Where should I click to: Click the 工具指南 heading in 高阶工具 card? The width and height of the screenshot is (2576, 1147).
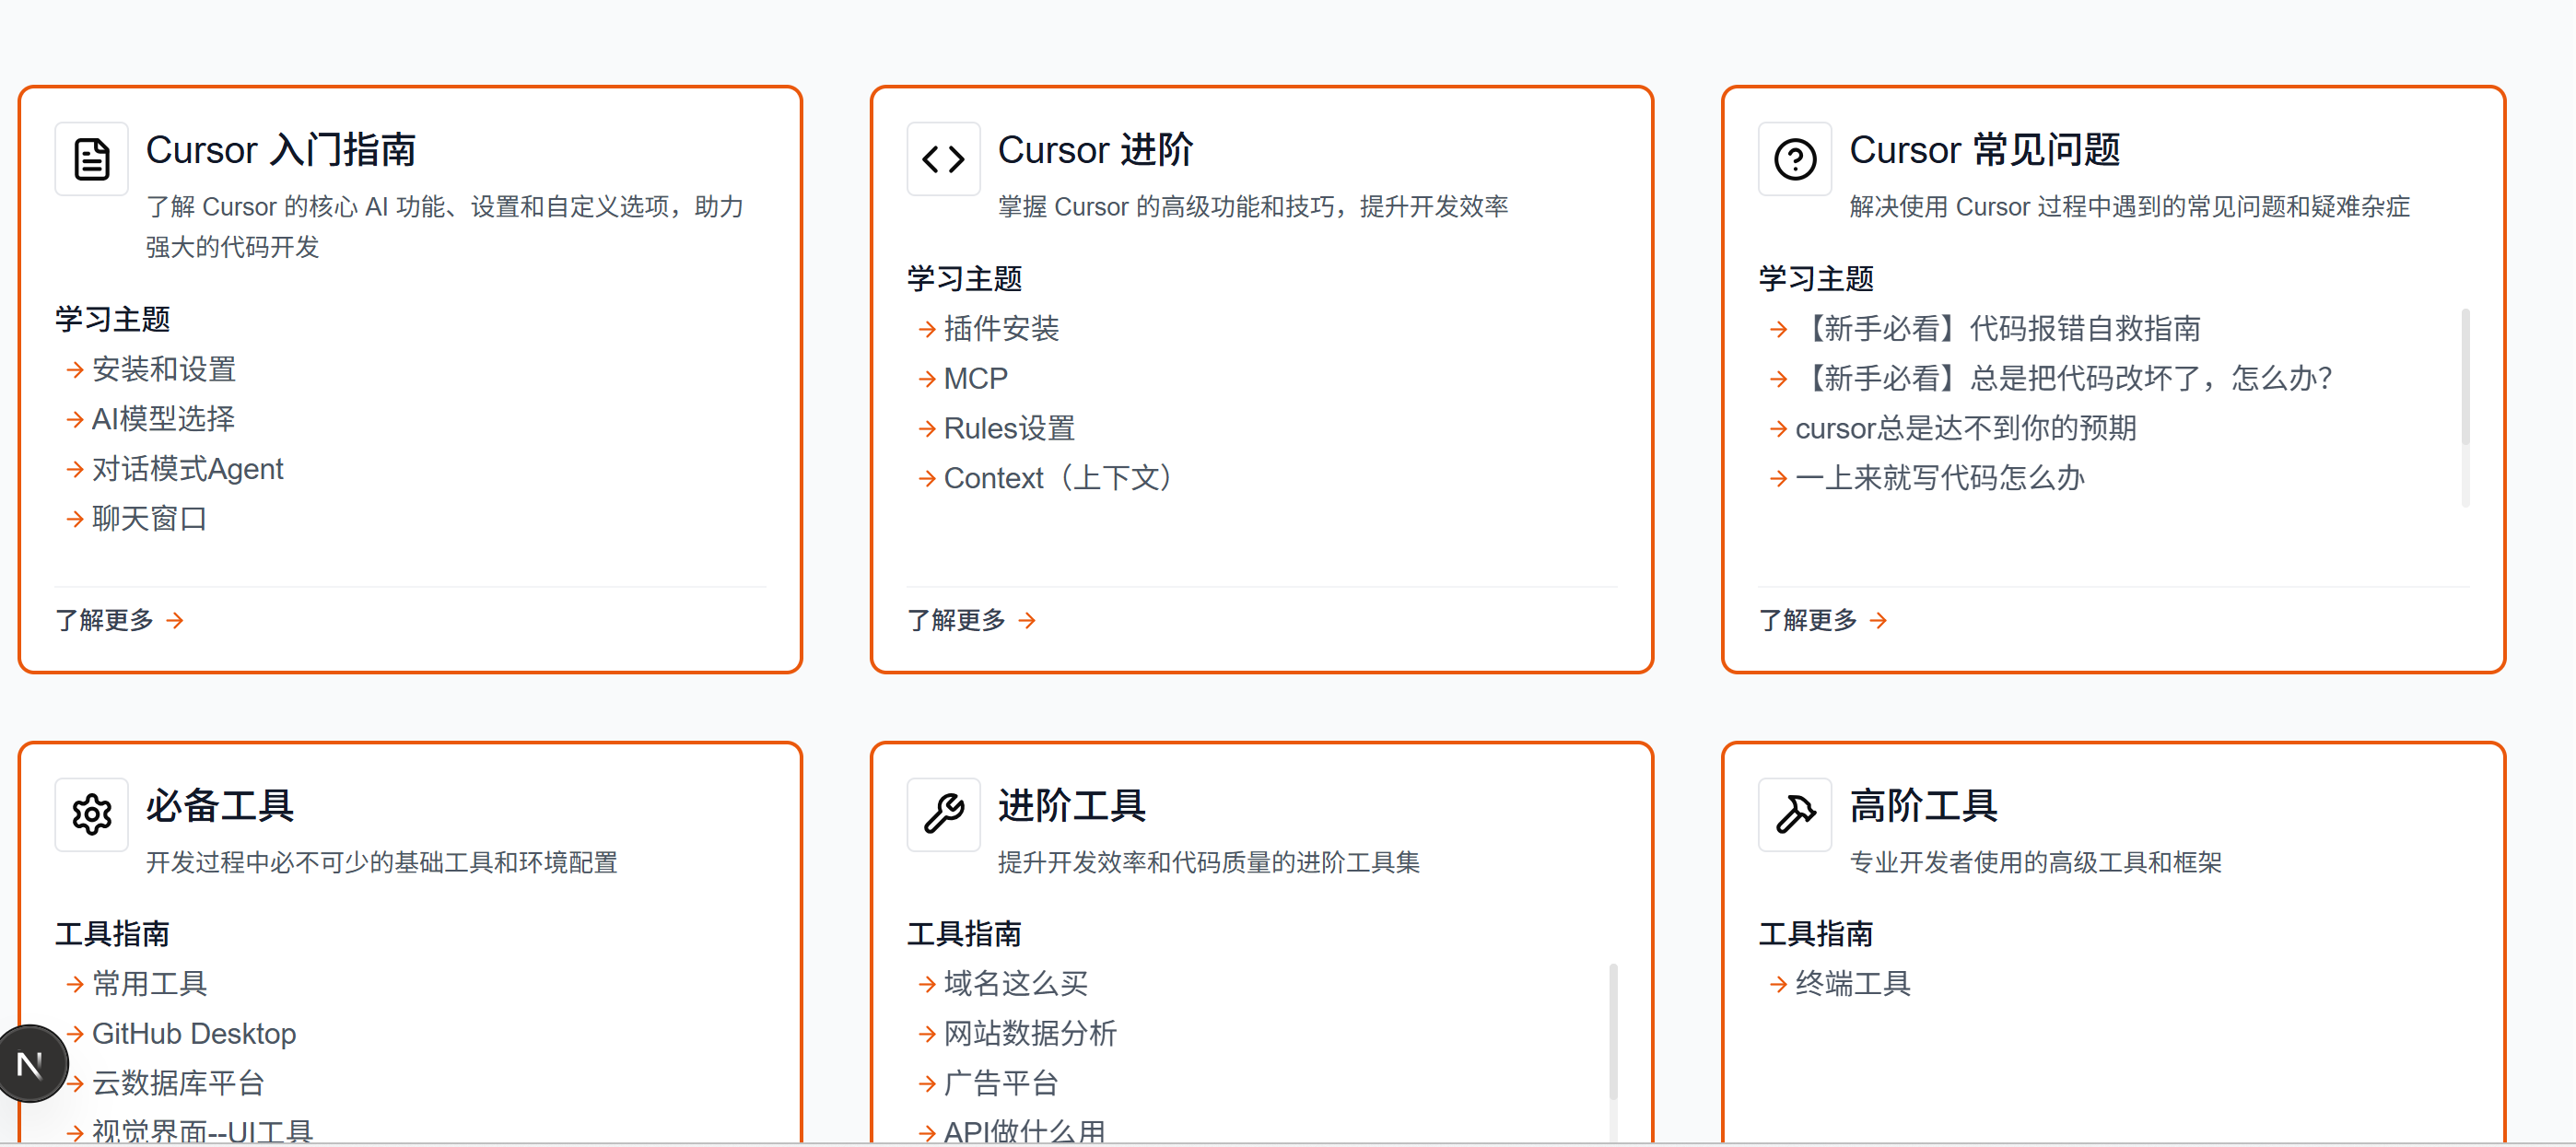pyautogui.click(x=1816, y=934)
